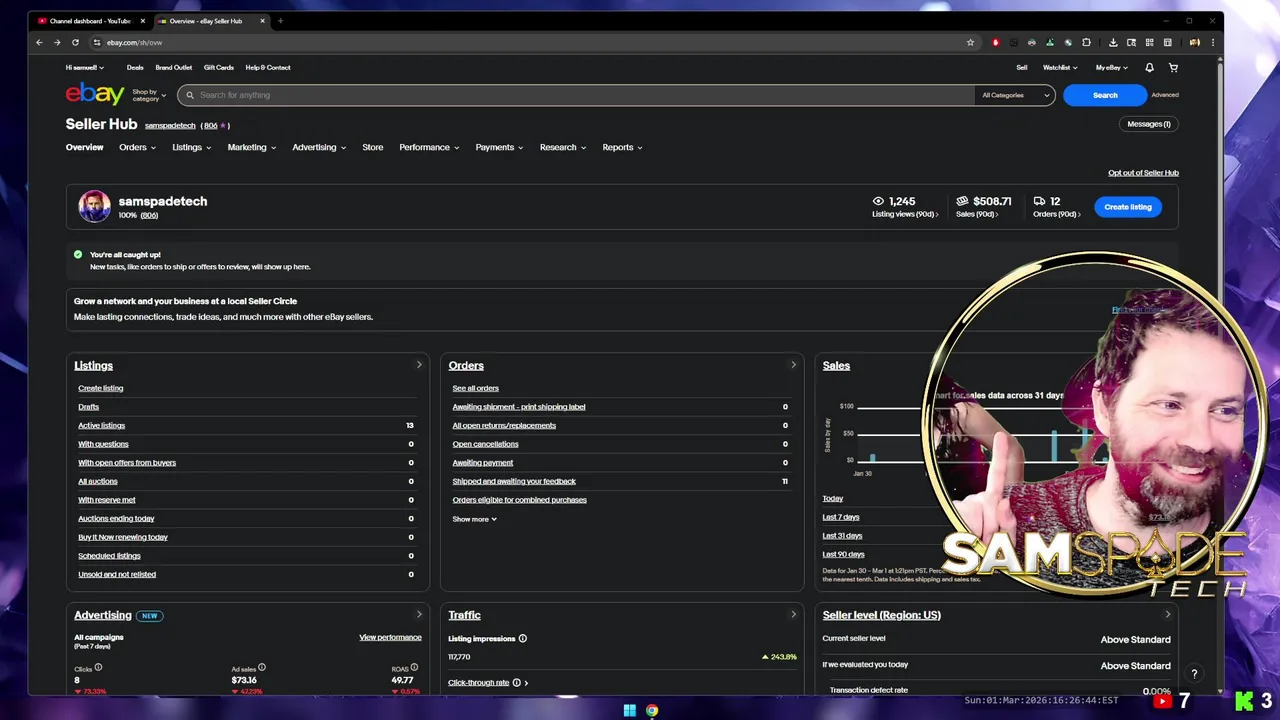
Task: Open the Payments menu
Action: coord(499,147)
